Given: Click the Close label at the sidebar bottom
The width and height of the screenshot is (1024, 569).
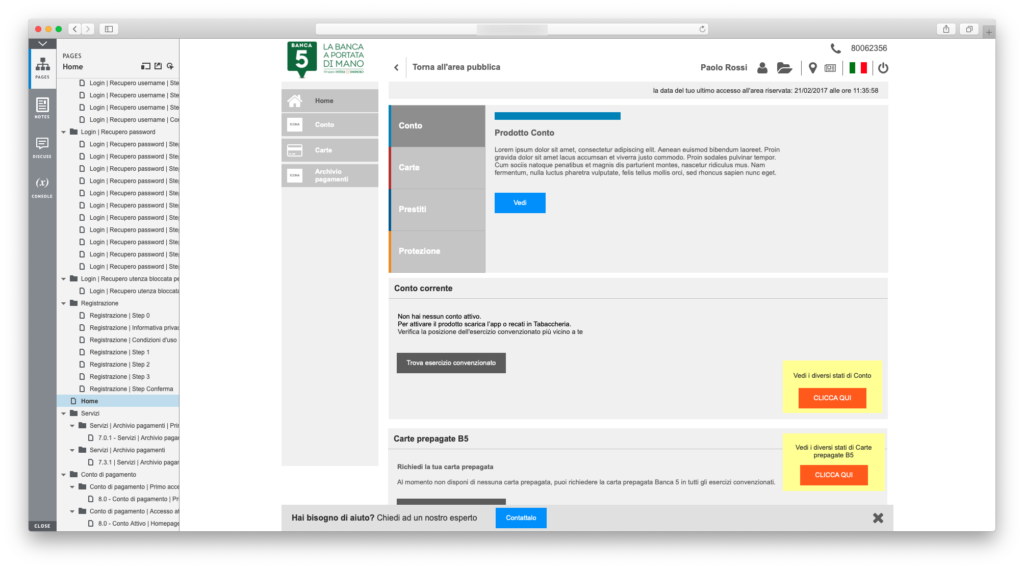Looking at the screenshot, I should [x=42, y=526].
